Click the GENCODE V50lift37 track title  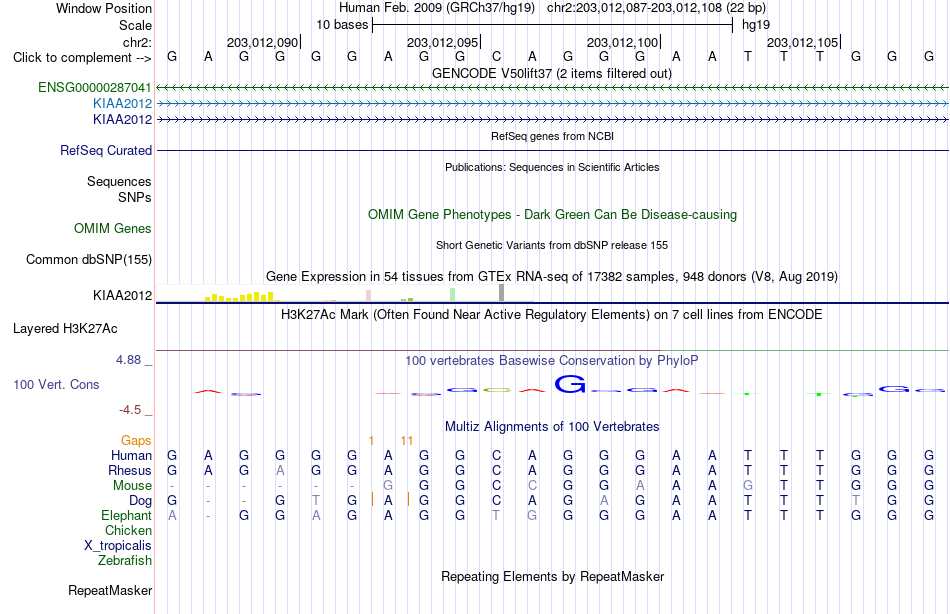pos(552,73)
